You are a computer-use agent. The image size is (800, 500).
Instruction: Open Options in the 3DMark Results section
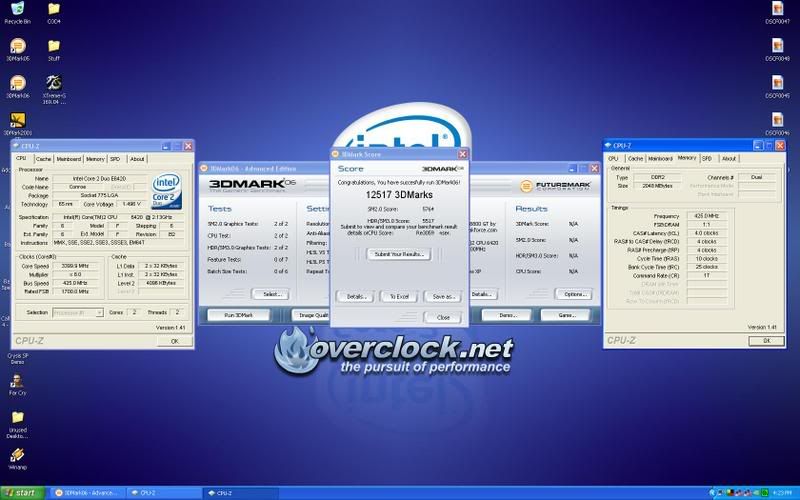(574, 294)
